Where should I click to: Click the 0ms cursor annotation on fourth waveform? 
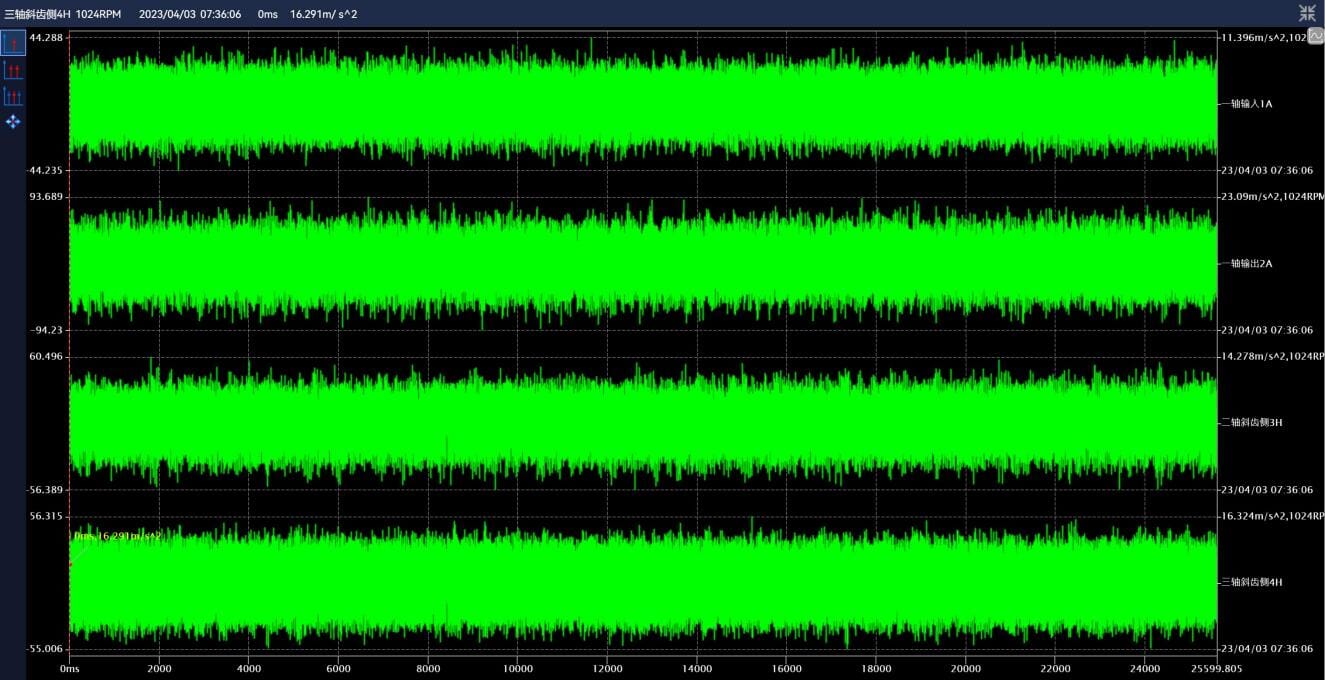(117, 537)
